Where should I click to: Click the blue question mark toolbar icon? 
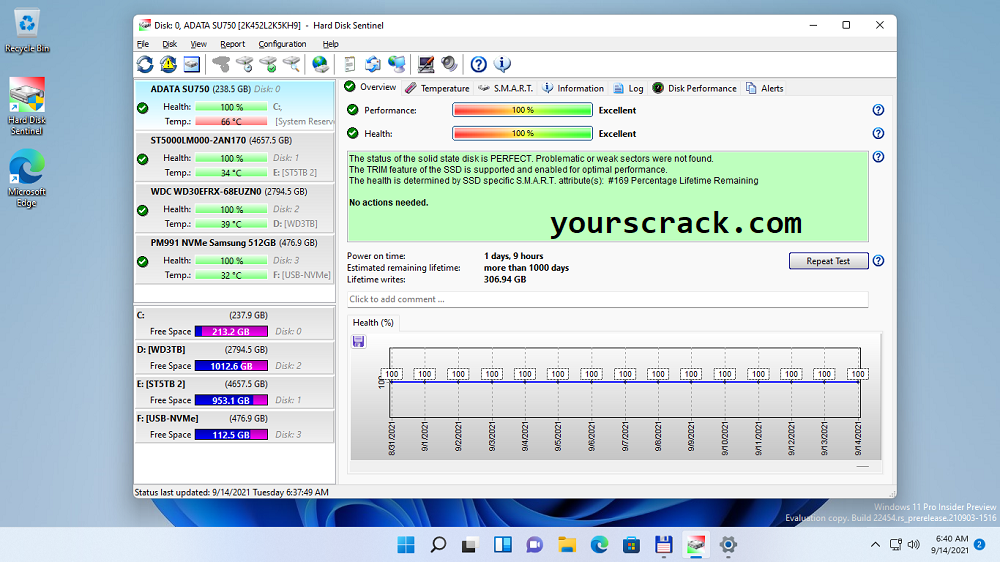478,64
